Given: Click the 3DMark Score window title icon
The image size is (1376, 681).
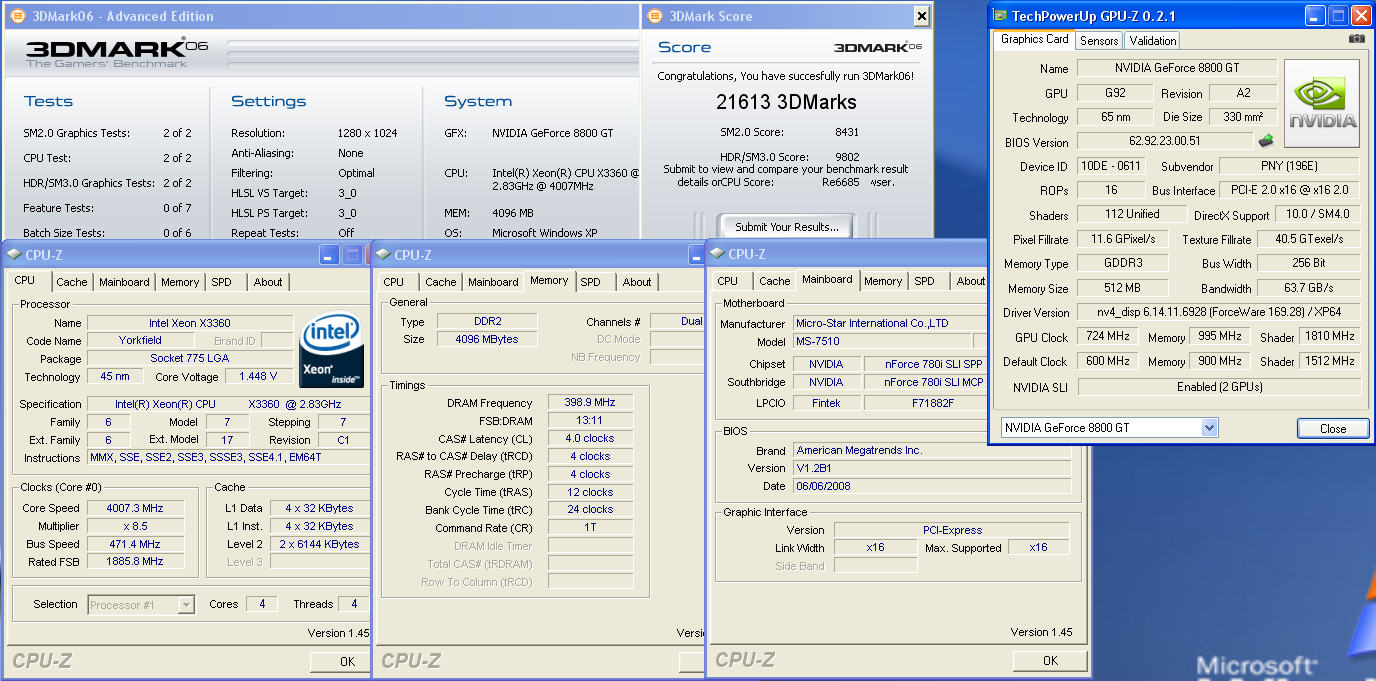Looking at the screenshot, I should (655, 16).
